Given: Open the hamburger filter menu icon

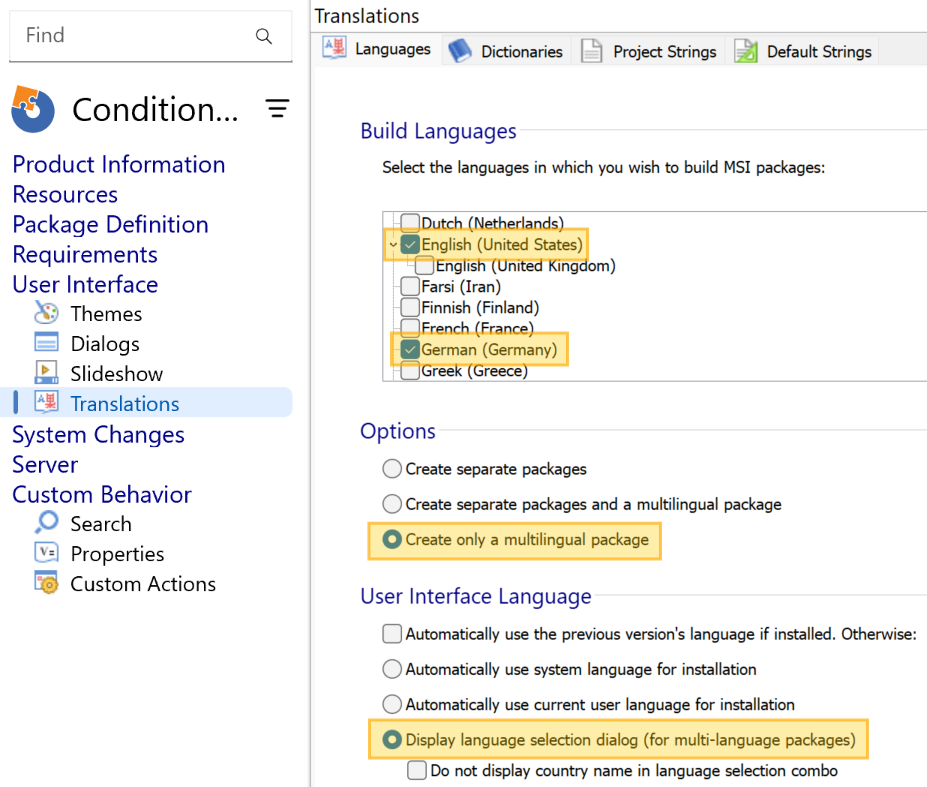Looking at the screenshot, I should [x=277, y=108].
